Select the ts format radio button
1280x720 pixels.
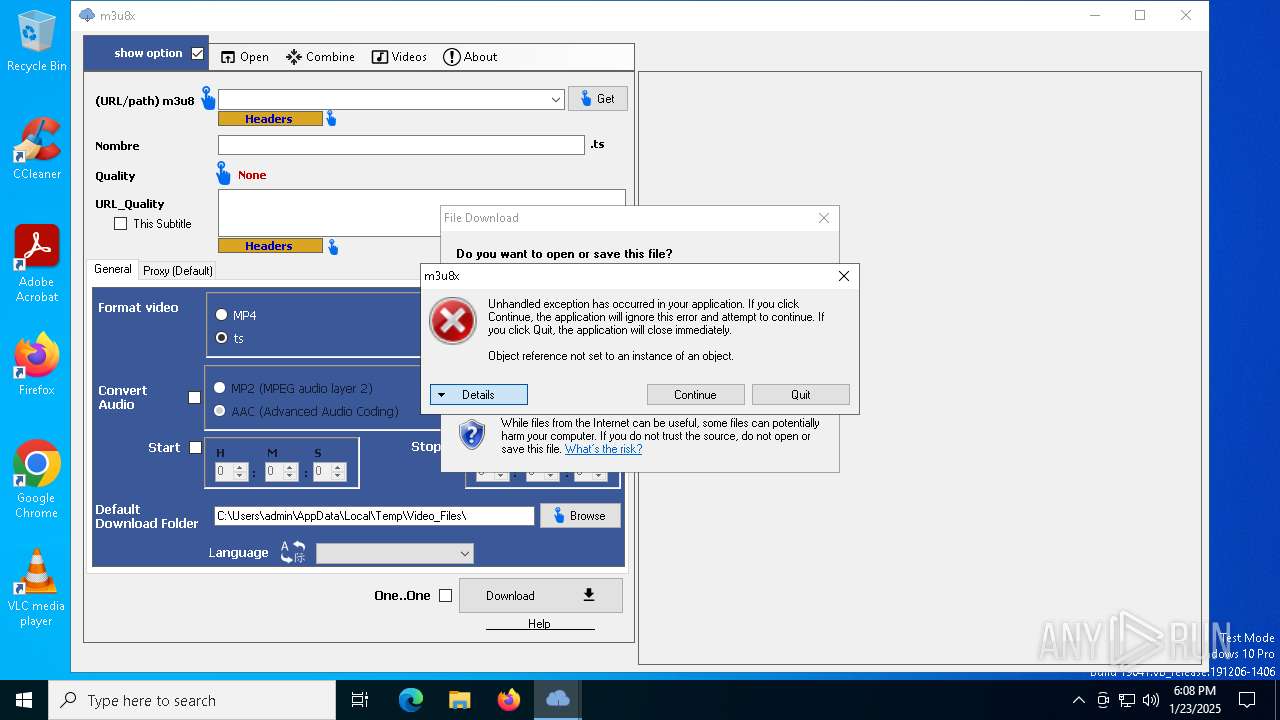pyautogui.click(x=221, y=338)
